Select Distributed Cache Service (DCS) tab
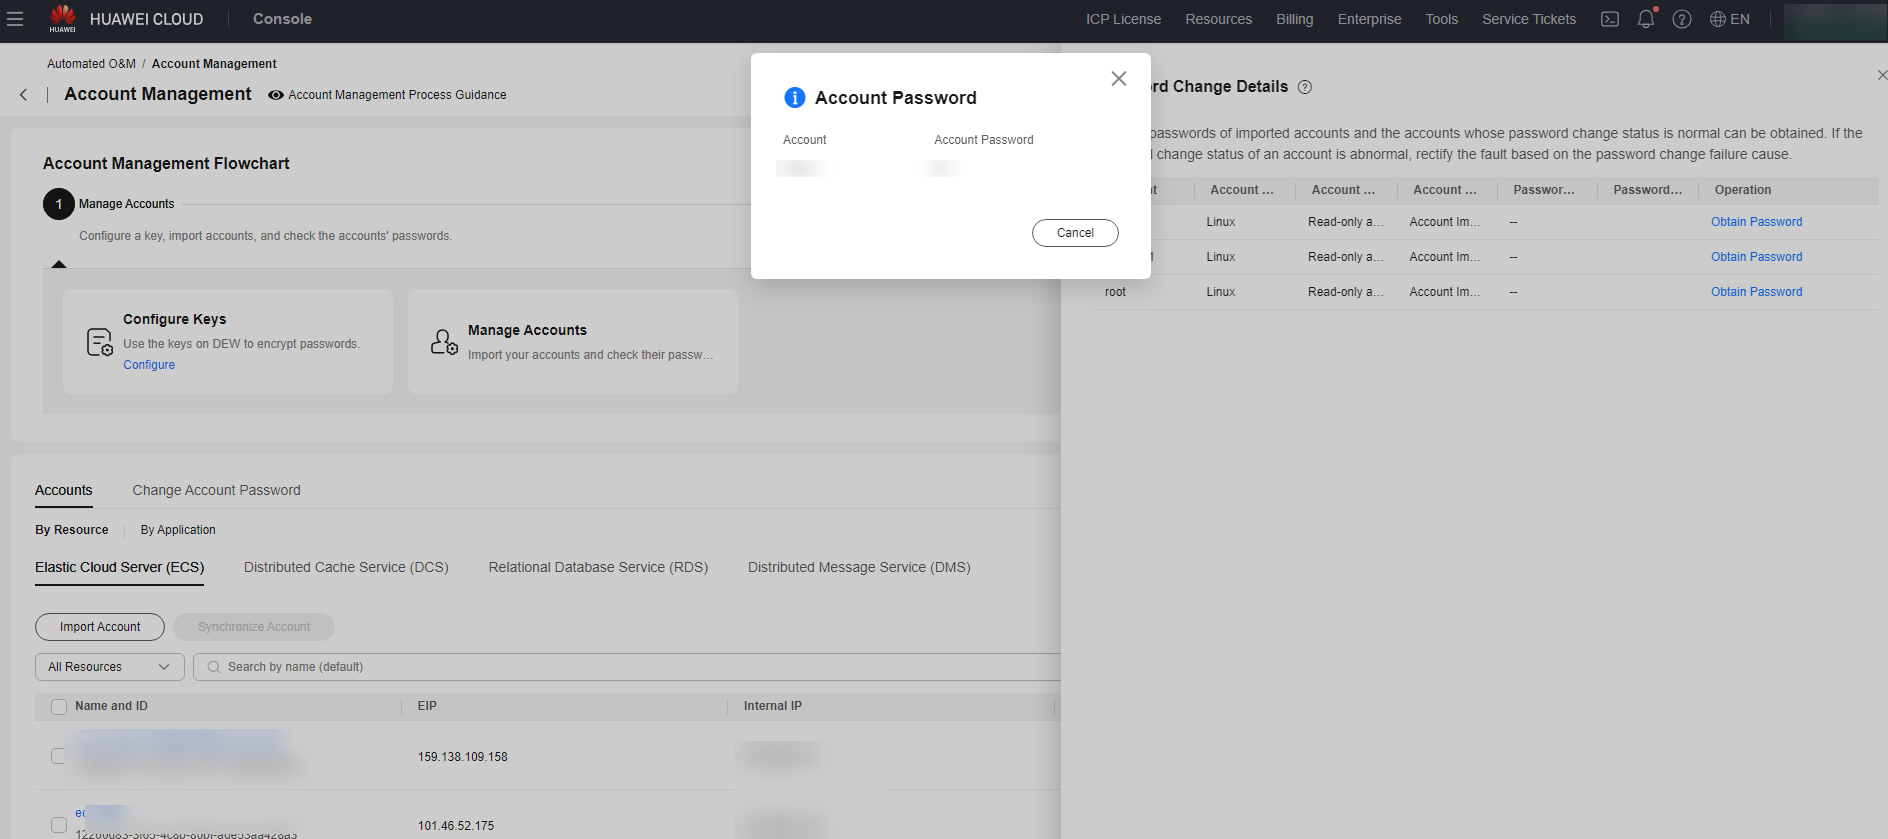The width and height of the screenshot is (1888, 839). [x=346, y=567]
